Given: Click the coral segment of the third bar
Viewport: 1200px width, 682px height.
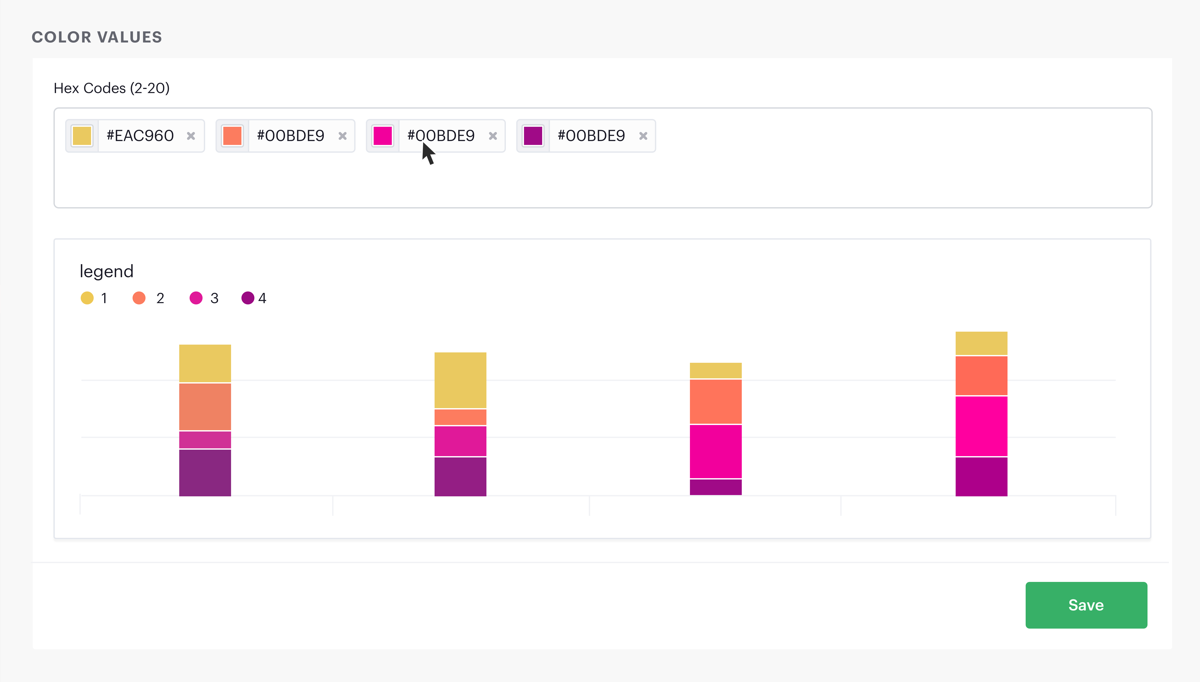Looking at the screenshot, I should click(x=716, y=402).
